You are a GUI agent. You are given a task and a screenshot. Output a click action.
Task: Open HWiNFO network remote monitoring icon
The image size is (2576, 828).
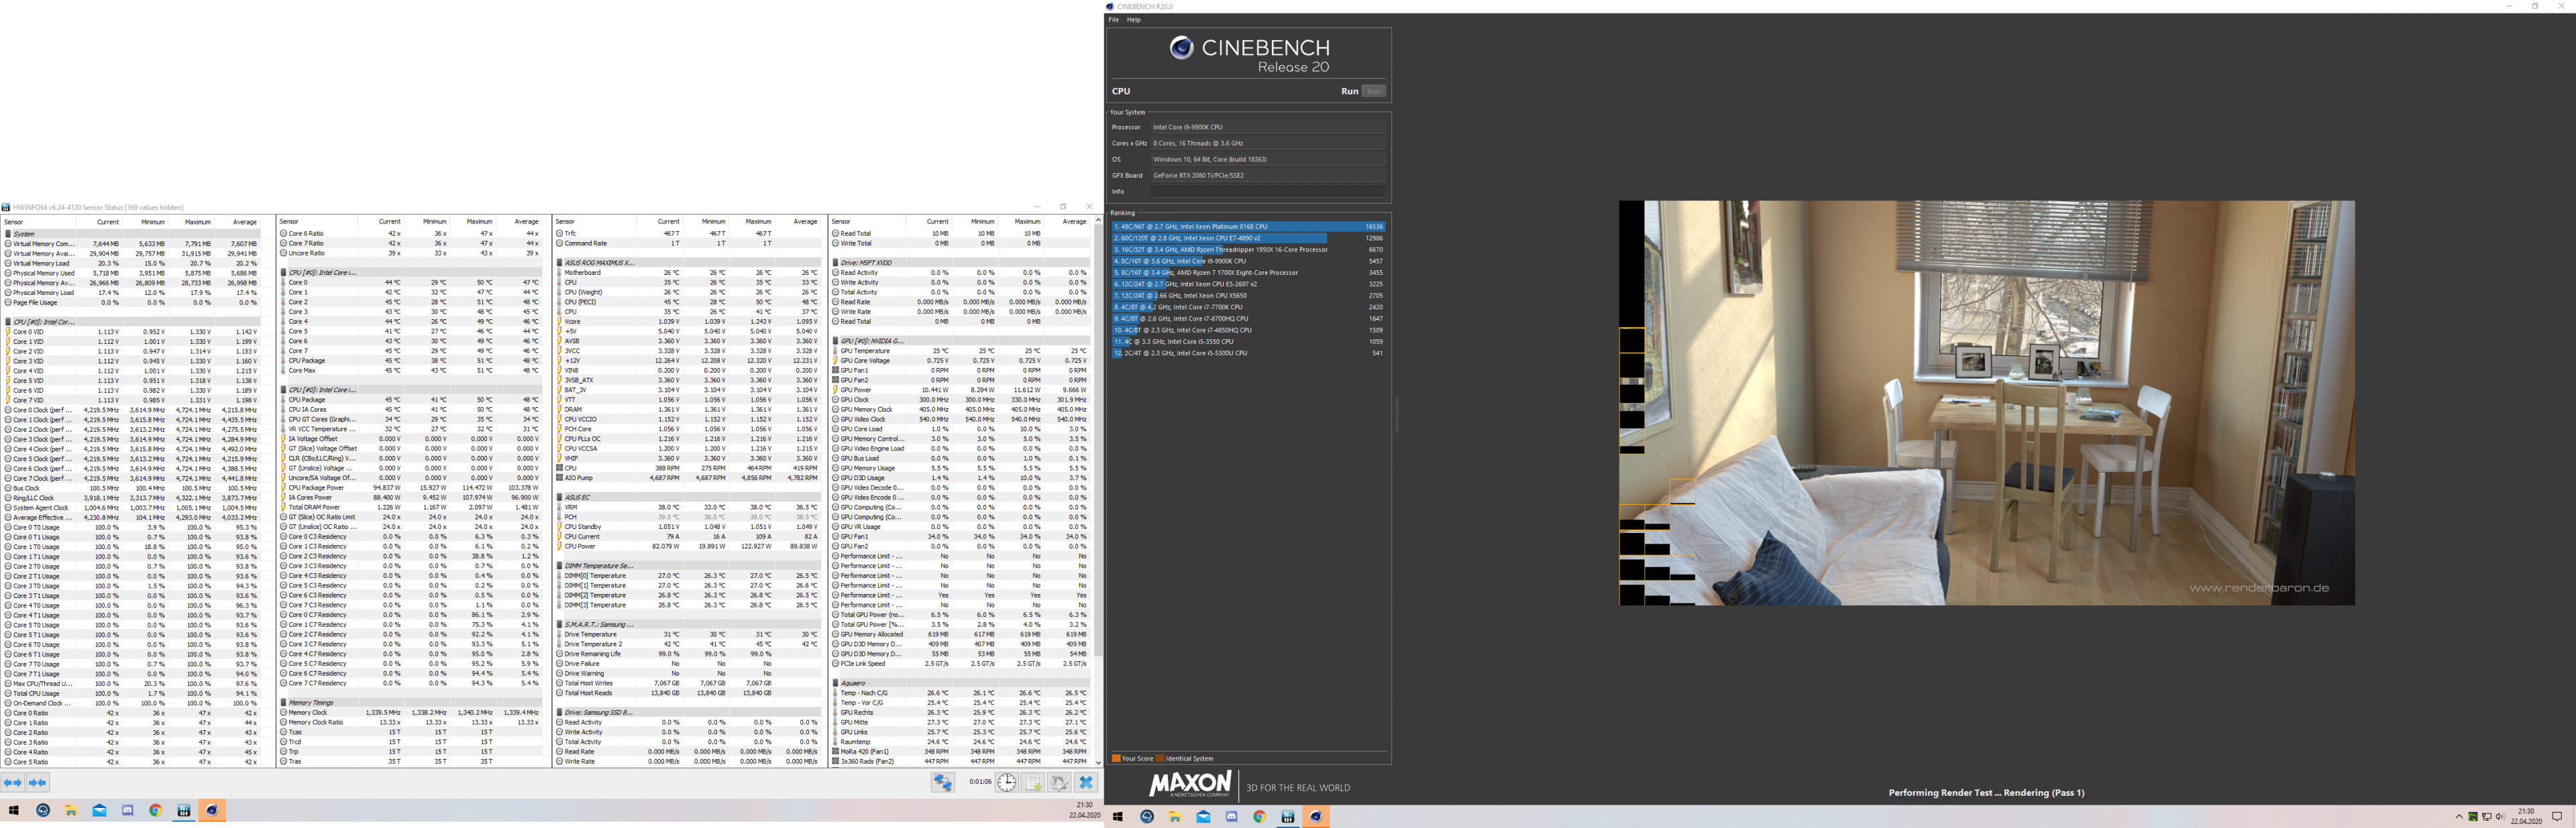pyautogui.click(x=942, y=783)
